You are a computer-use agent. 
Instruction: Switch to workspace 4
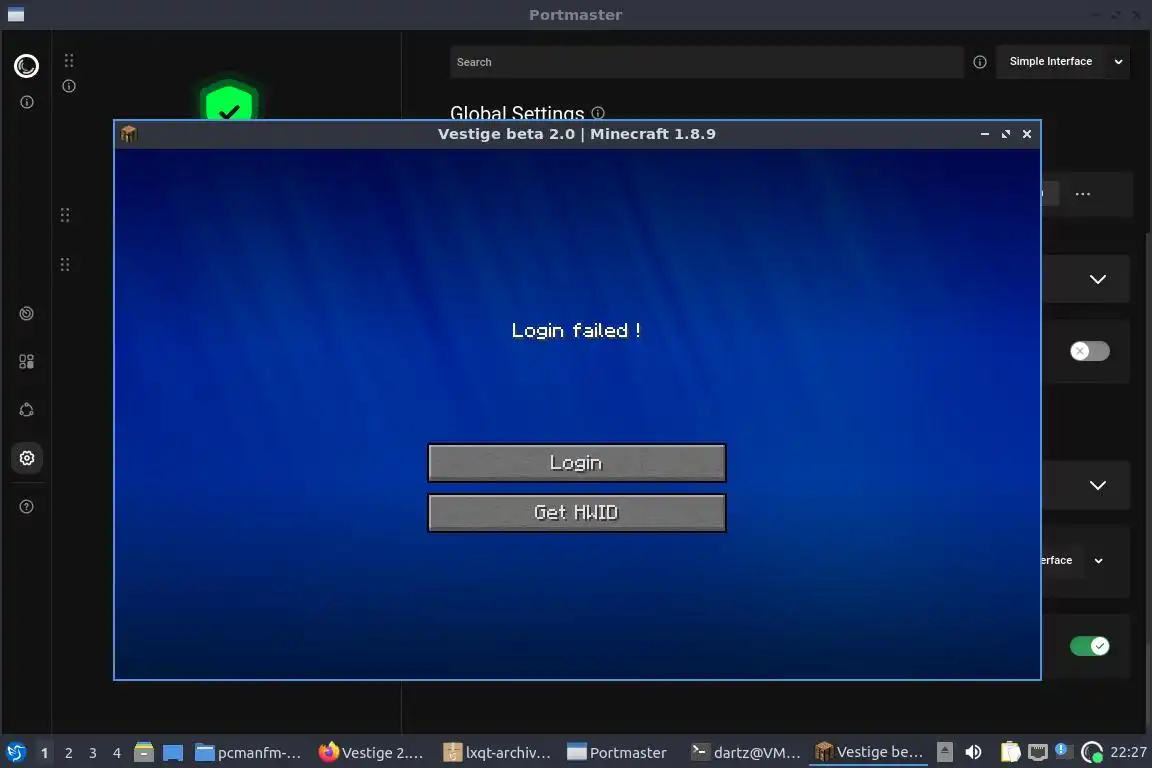point(117,753)
